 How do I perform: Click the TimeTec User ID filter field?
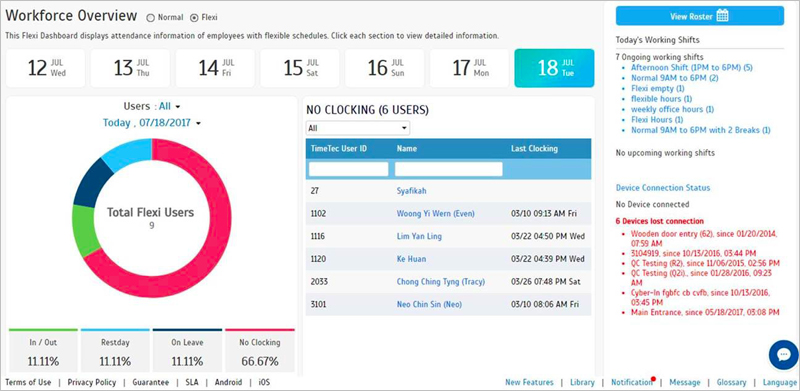[x=348, y=169]
